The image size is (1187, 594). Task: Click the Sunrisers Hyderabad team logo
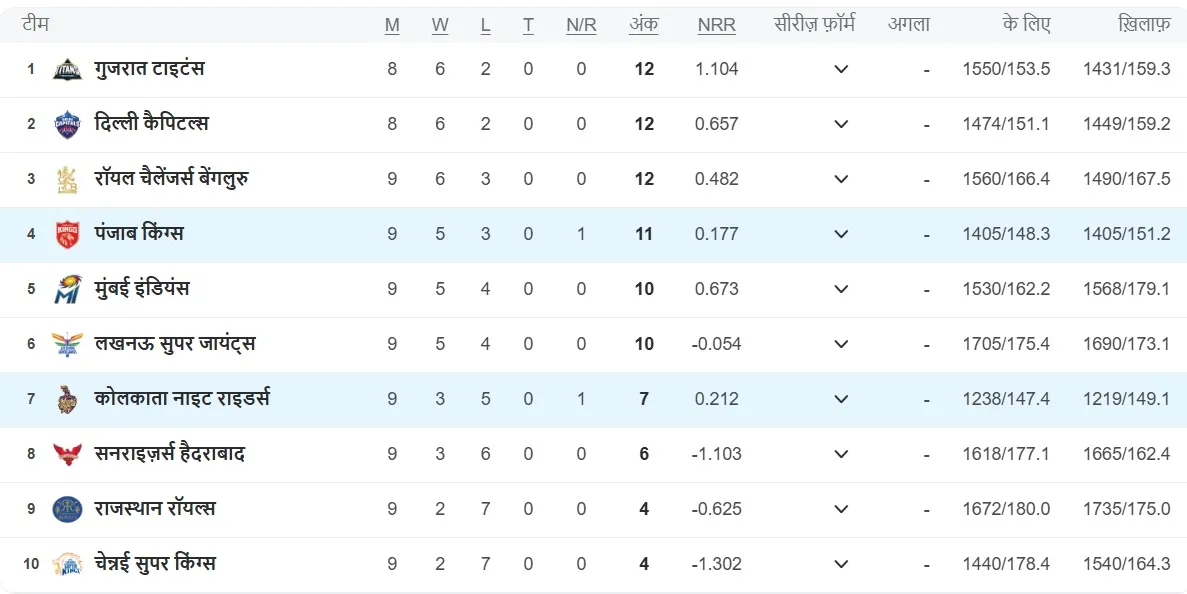pyautogui.click(x=67, y=454)
